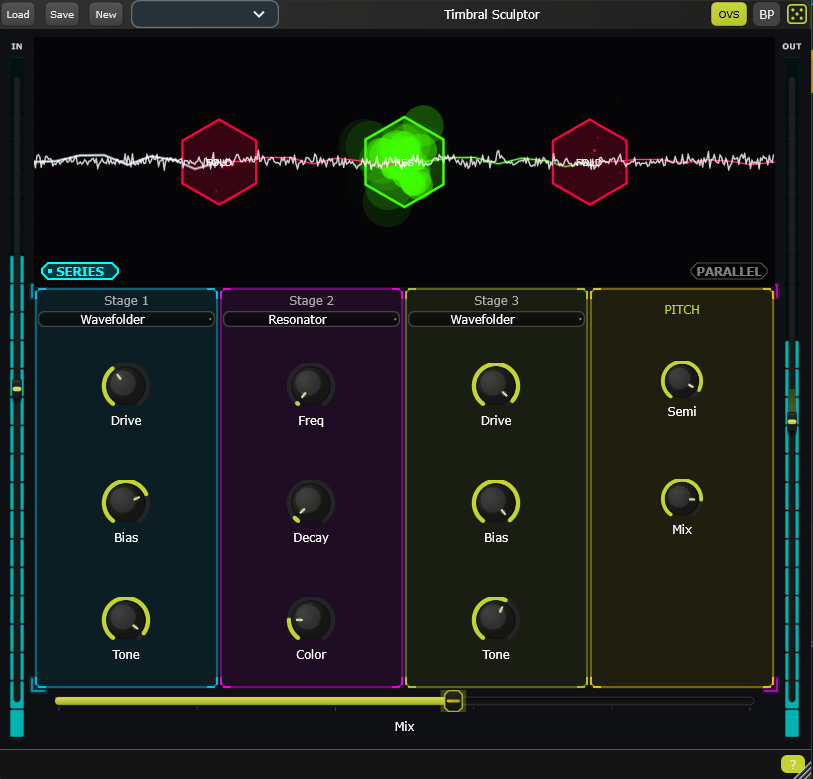Create a new preset with New
Viewport: 813px width, 779px height.
point(104,13)
